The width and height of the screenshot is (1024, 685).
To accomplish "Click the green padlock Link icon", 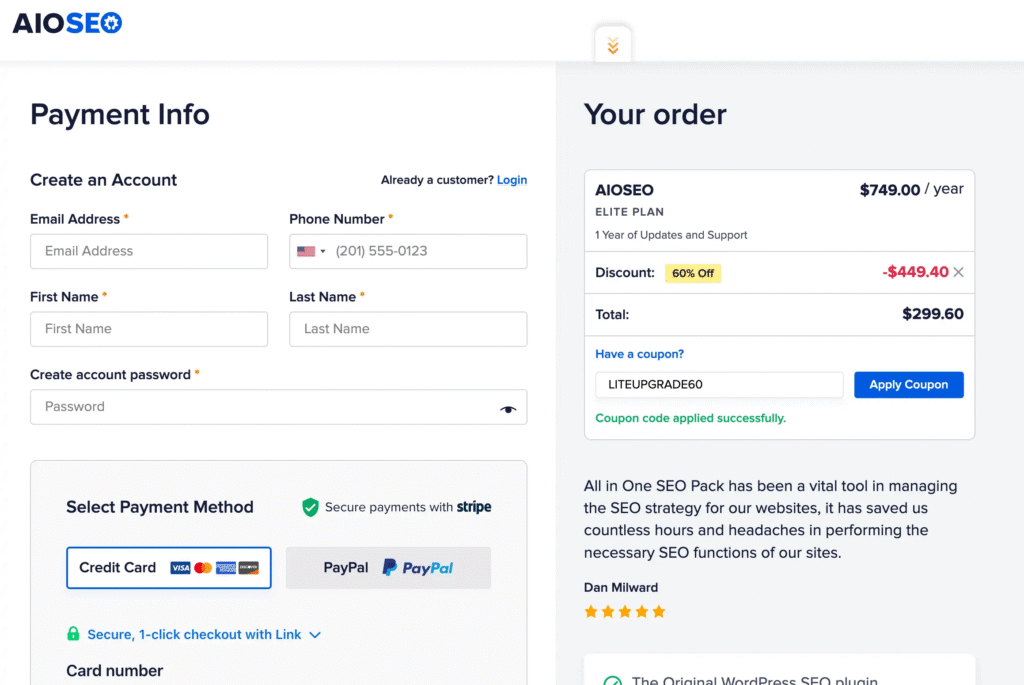I will (x=73, y=634).
